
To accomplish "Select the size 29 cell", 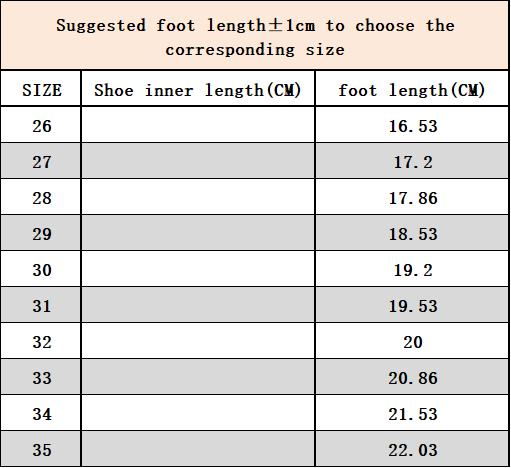I will [41, 233].
